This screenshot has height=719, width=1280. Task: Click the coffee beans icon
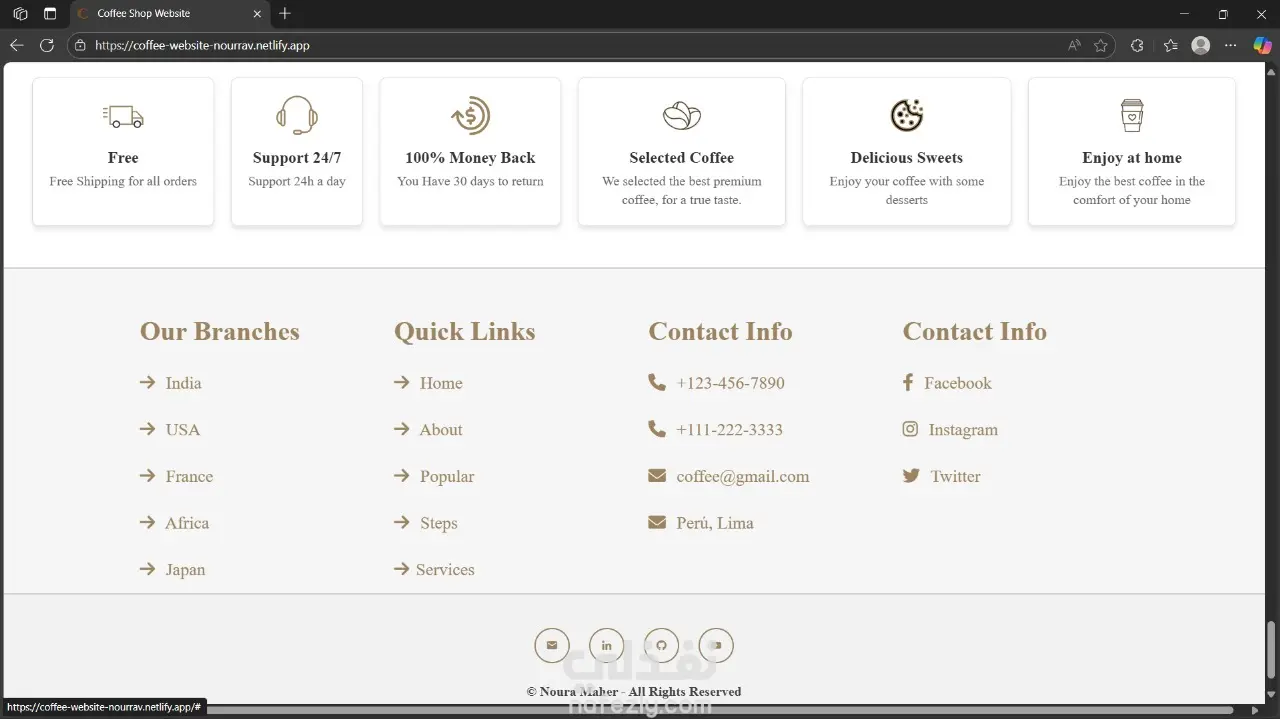point(682,115)
